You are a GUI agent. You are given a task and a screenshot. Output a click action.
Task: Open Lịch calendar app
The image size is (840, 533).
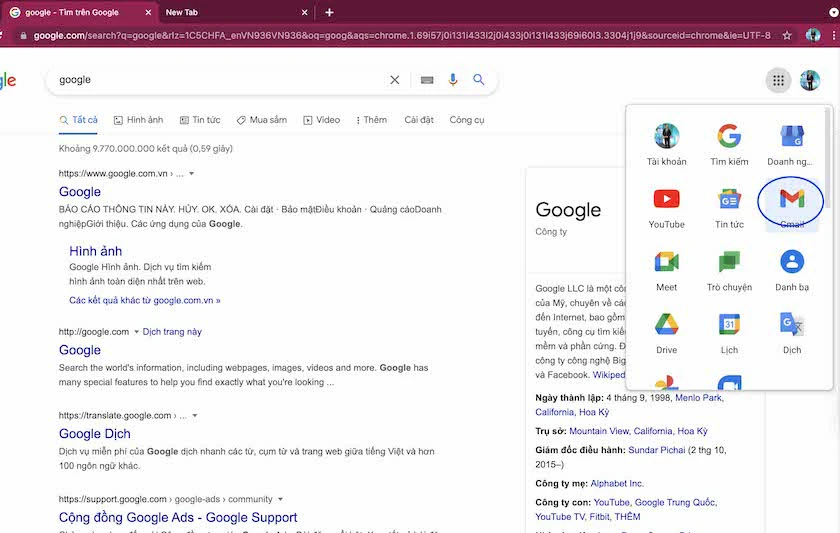(729, 333)
